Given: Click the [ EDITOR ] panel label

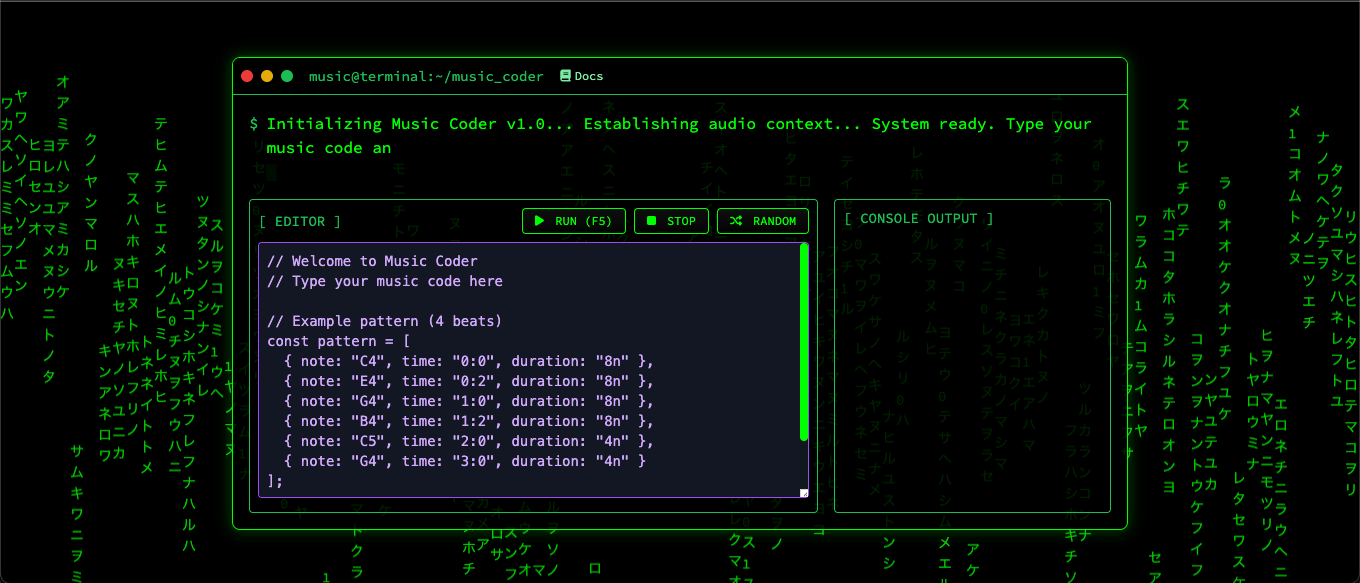Looking at the screenshot, I should (300, 221).
